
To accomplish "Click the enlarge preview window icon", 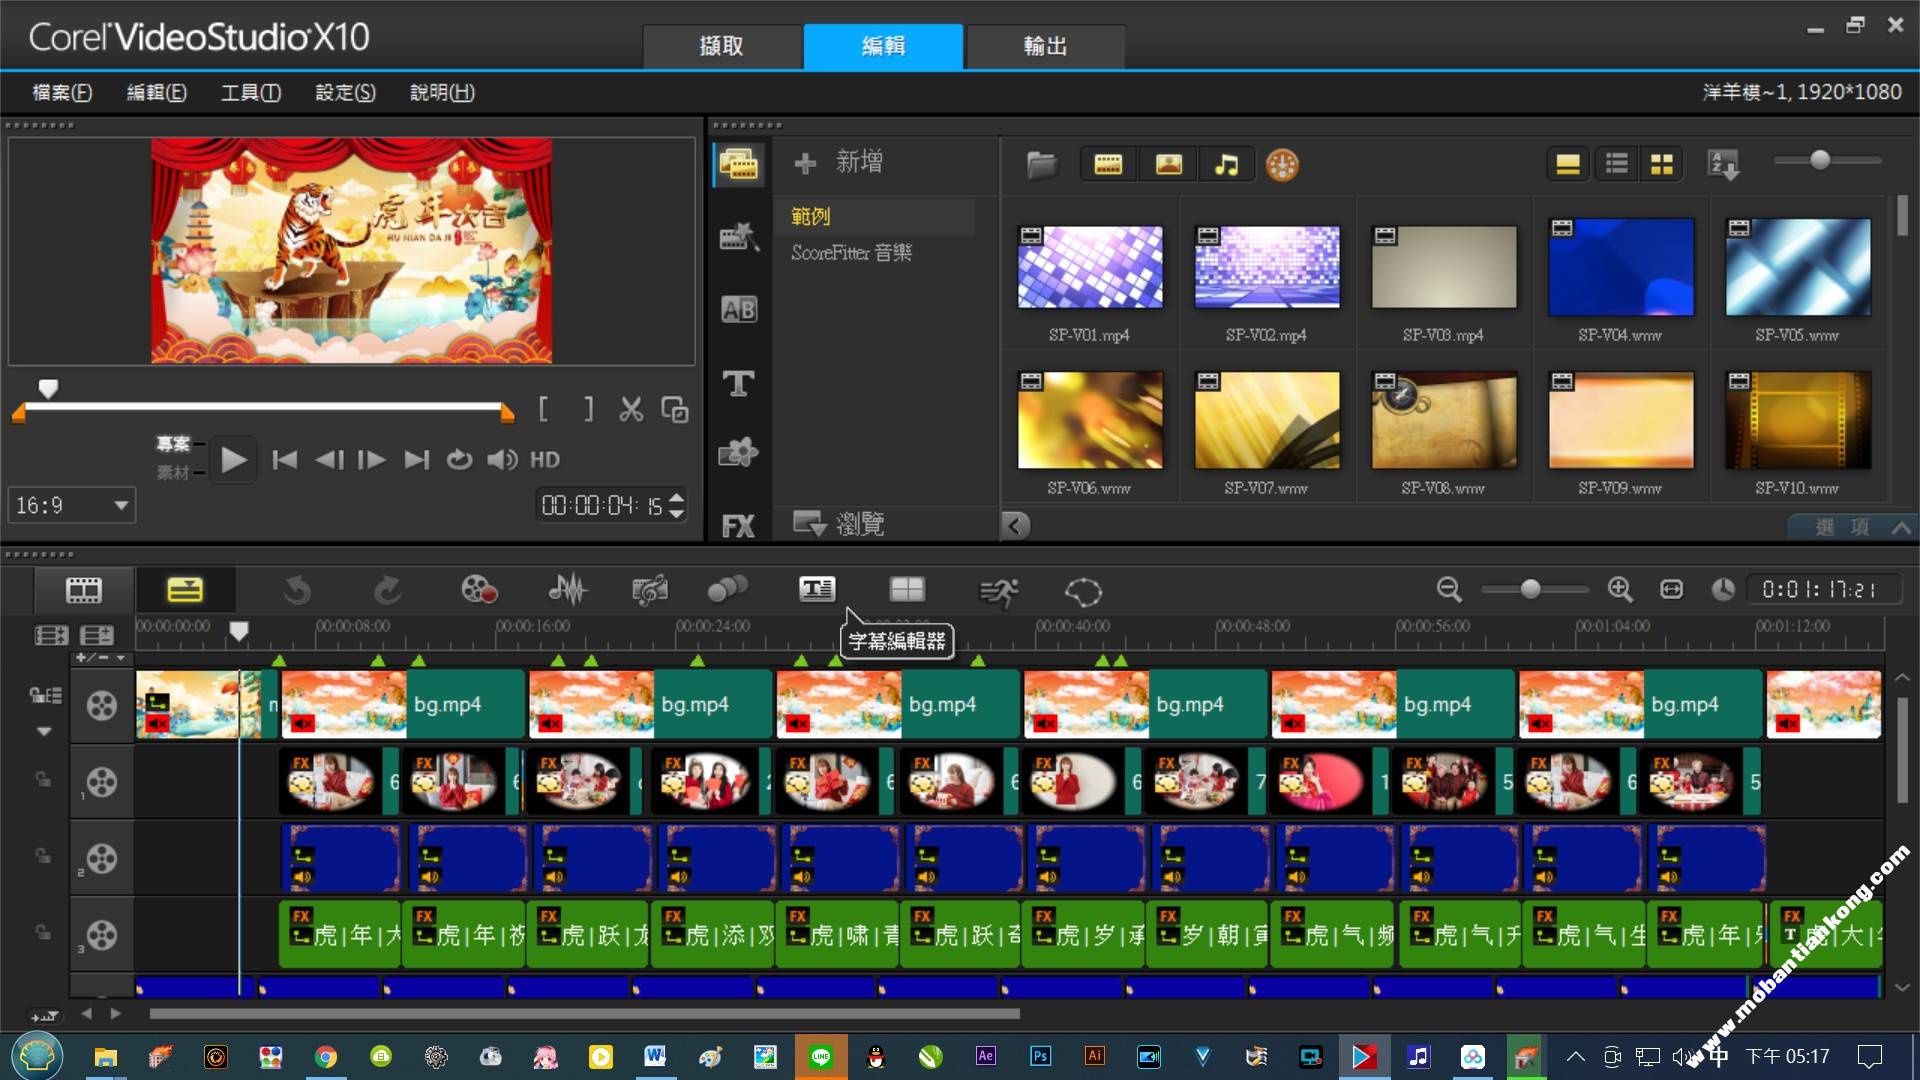I will coord(675,409).
